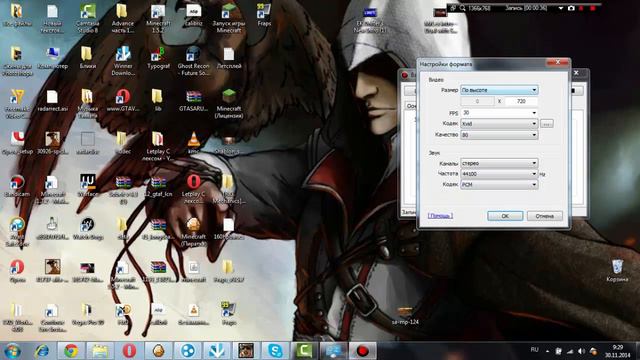The image size is (640, 360).
Task: Select the redarrect.asi file icon
Action: click(x=53, y=100)
